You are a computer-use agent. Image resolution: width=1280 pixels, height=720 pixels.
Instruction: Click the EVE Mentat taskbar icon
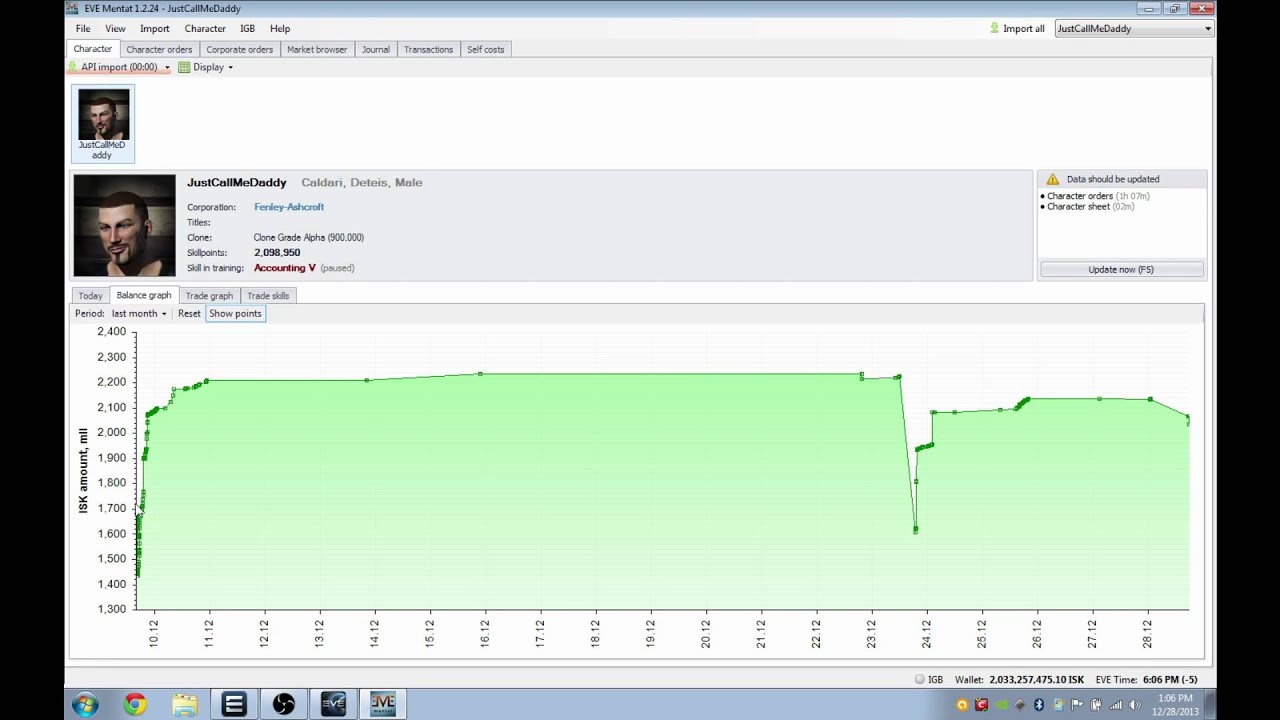(x=383, y=704)
